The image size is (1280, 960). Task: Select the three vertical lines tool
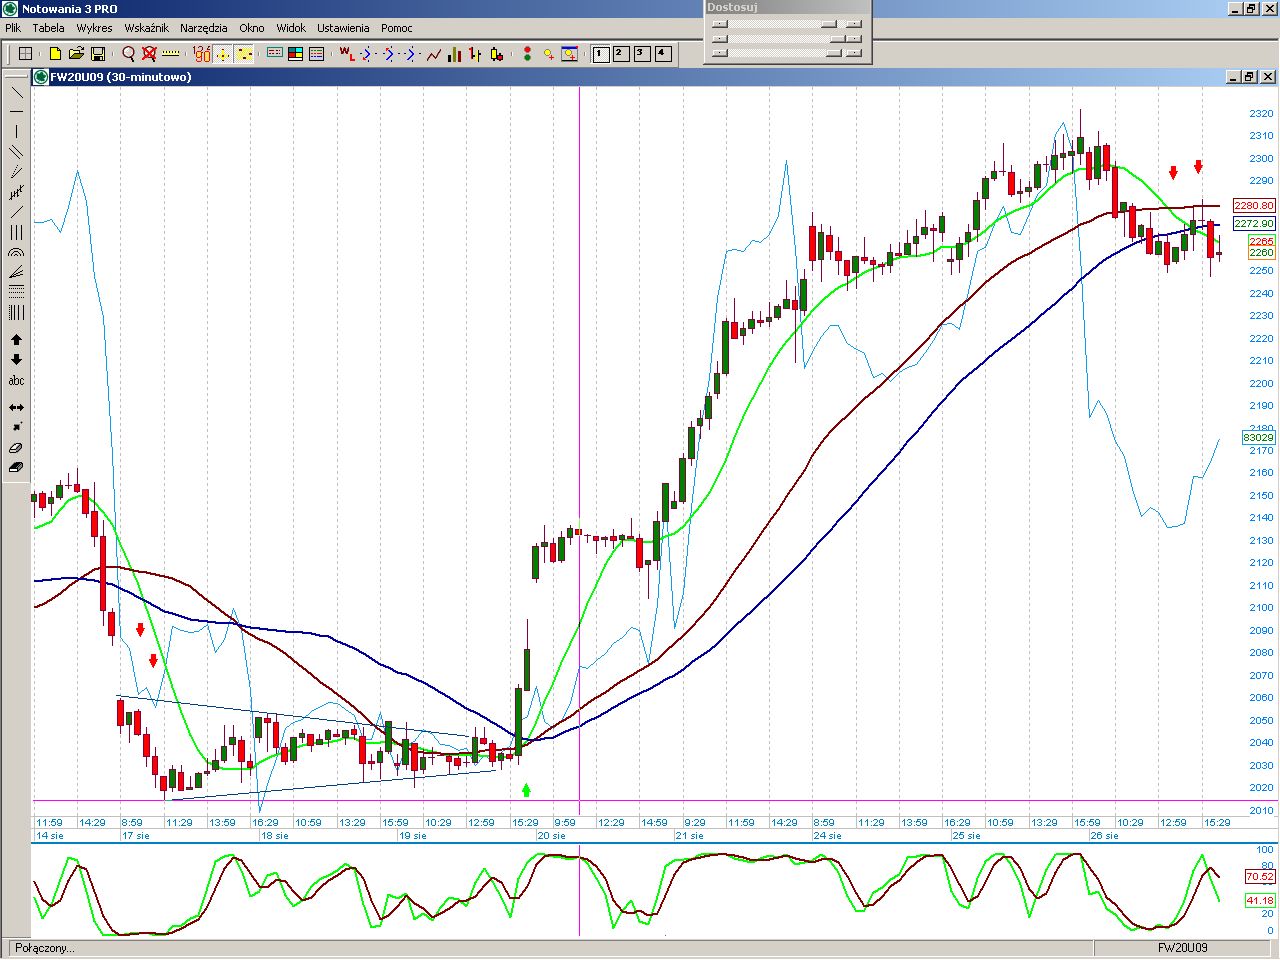pyautogui.click(x=16, y=232)
